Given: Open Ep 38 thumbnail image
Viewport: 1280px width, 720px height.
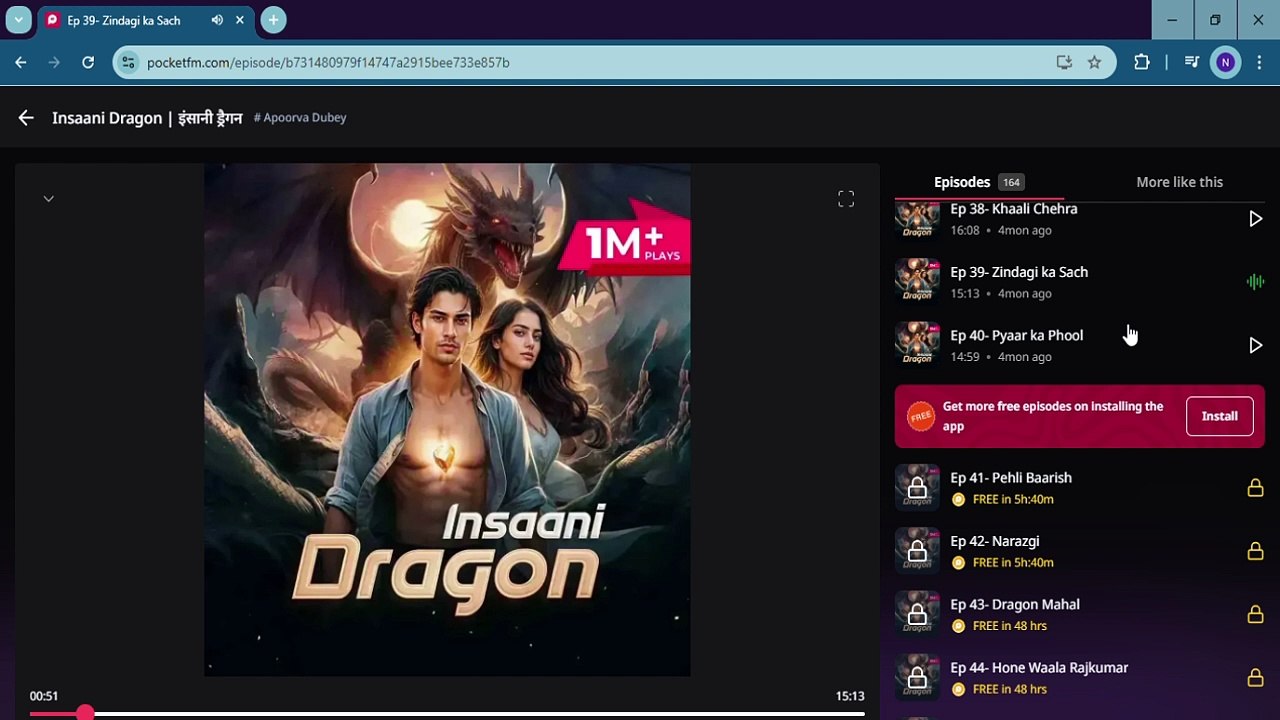Looking at the screenshot, I should 917,219.
